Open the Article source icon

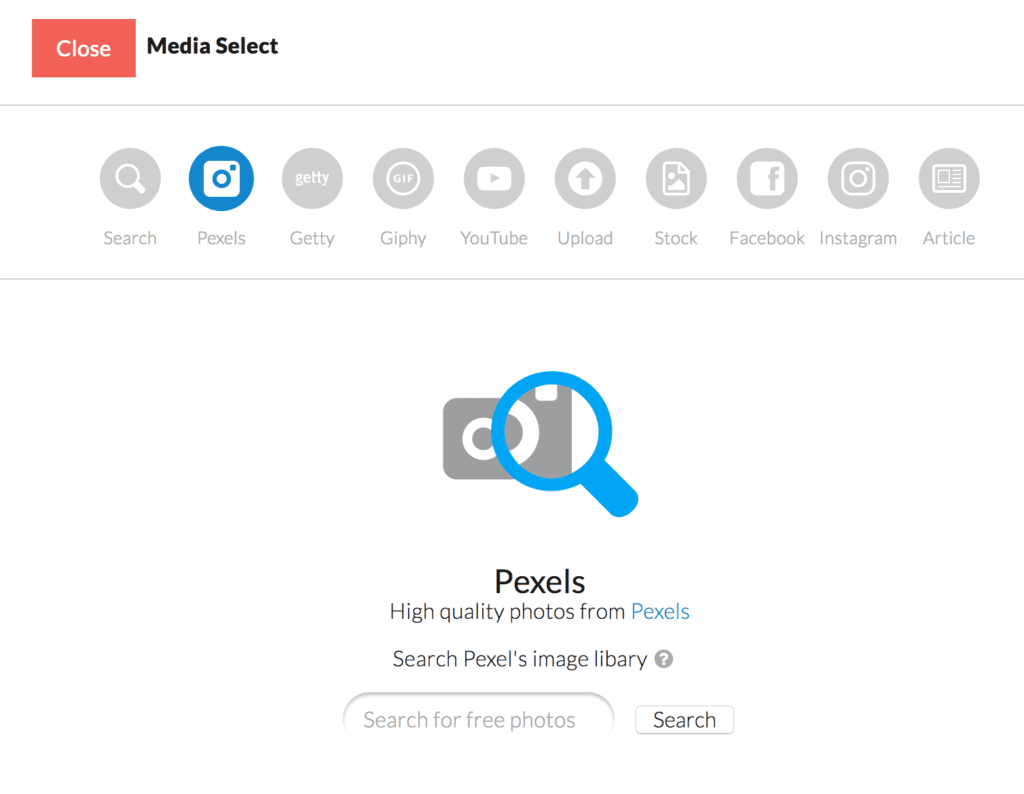(949, 178)
